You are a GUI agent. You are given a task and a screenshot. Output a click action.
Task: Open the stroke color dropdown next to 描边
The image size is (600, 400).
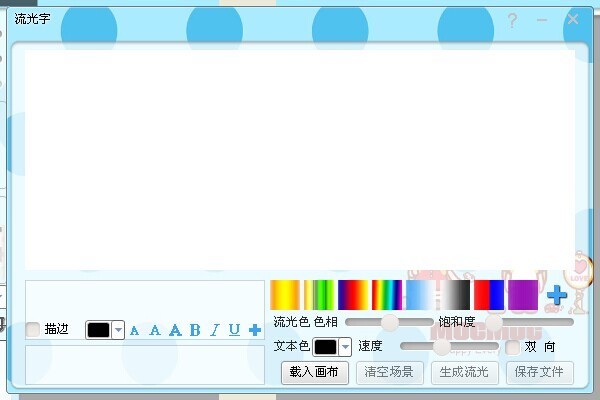[x=118, y=330]
